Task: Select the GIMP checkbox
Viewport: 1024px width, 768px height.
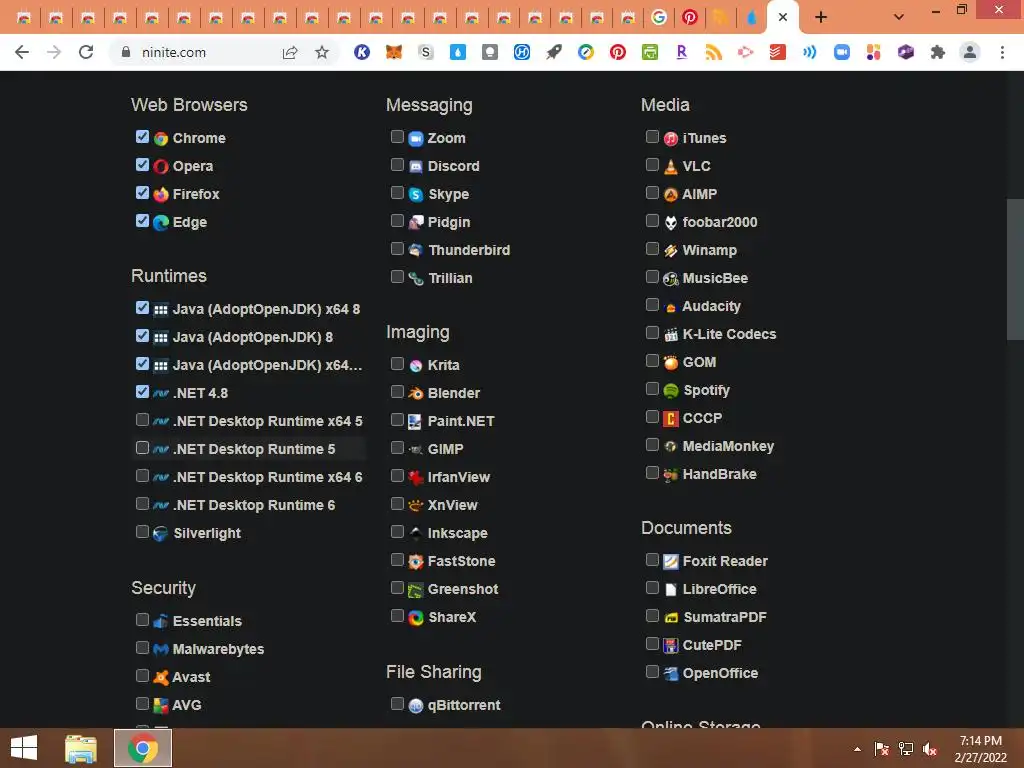Action: click(397, 447)
